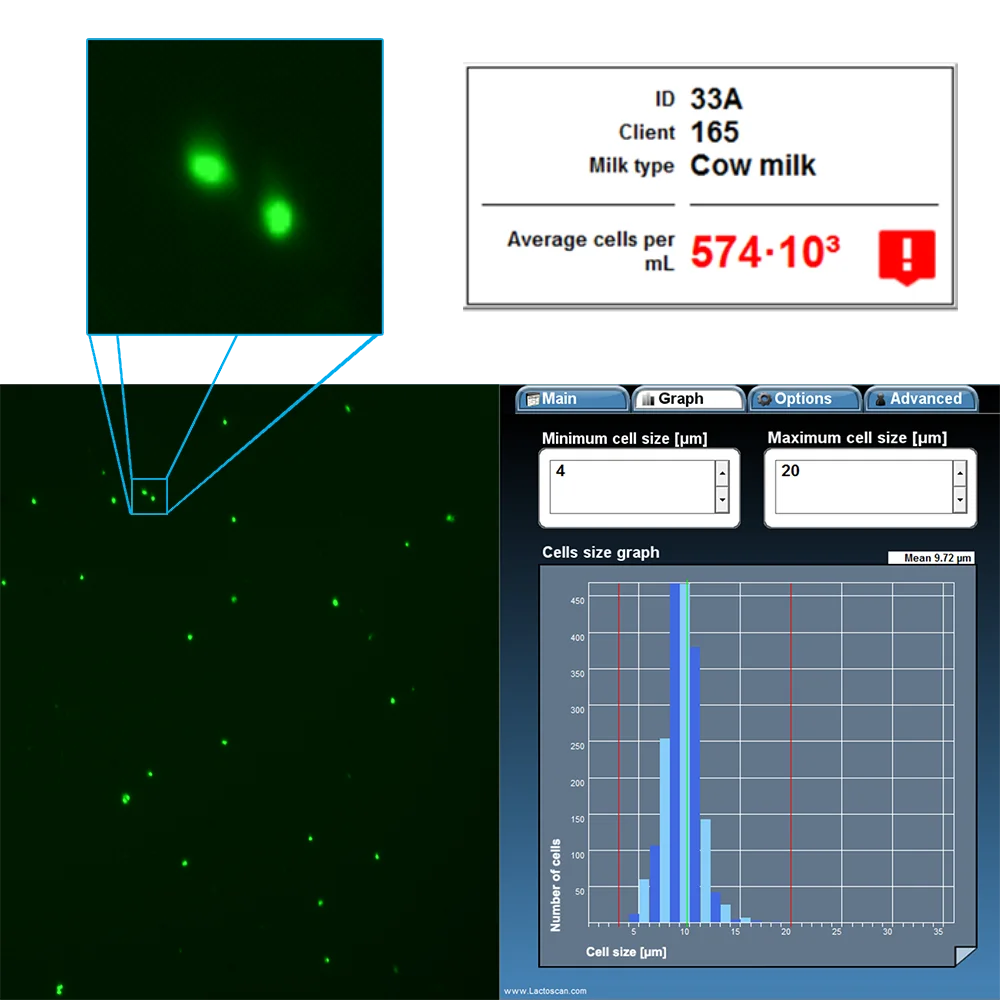Click the zoomed cell inset thumbnail
1000x1000 pixels.
click(235, 185)
